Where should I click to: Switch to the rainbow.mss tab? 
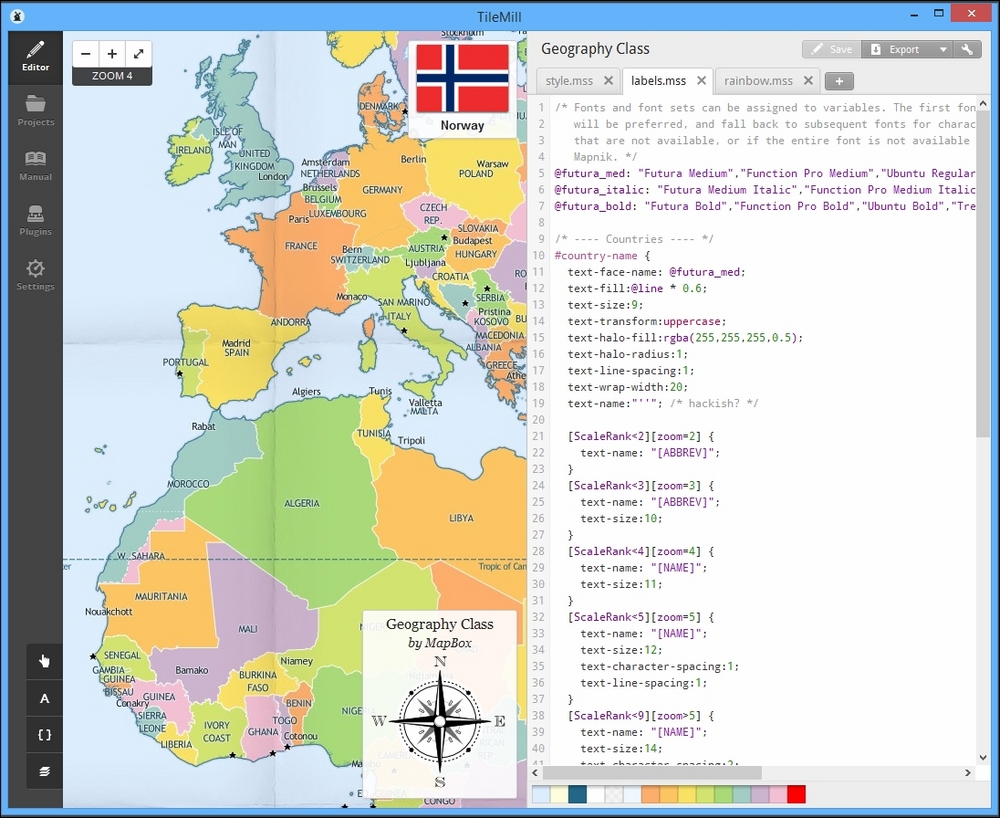(x=758, y=81)
